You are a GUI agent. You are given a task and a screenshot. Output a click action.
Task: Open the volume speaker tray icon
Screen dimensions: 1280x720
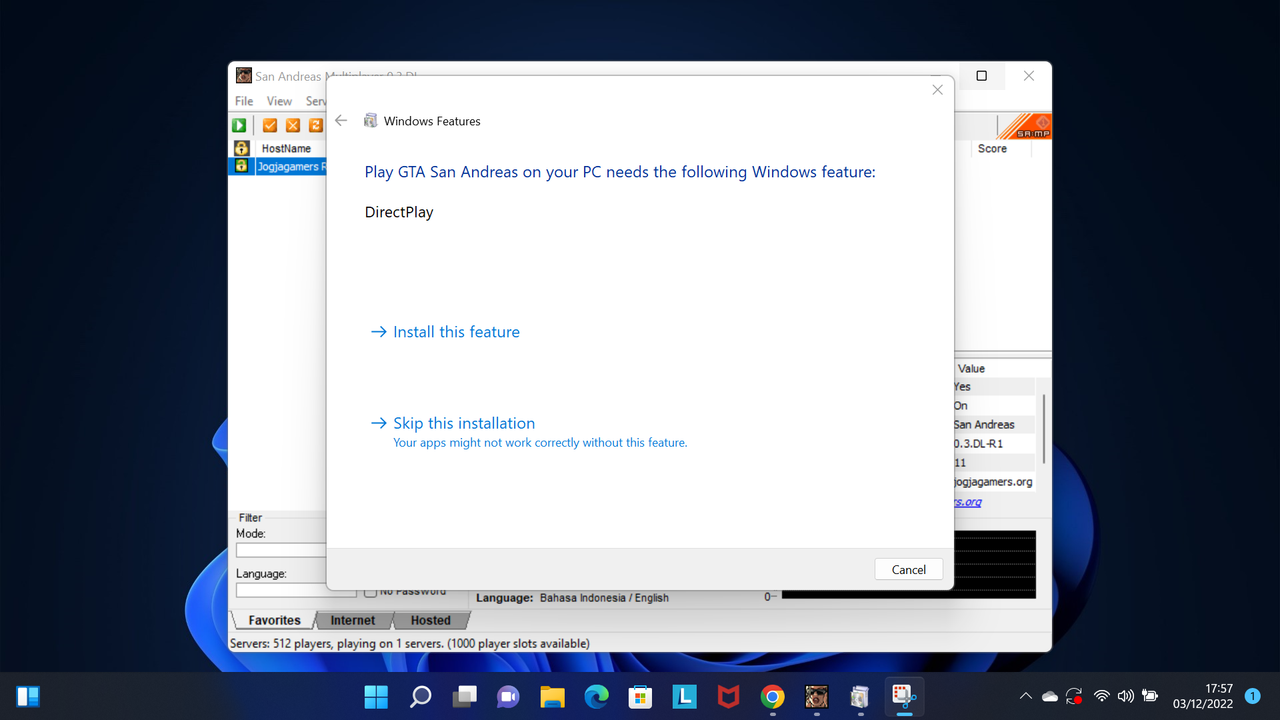[x=1126, y=696]
